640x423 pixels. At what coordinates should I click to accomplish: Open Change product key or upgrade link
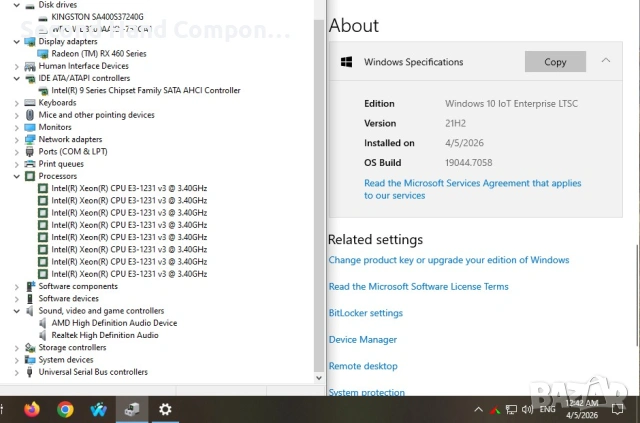pos(448,260)
